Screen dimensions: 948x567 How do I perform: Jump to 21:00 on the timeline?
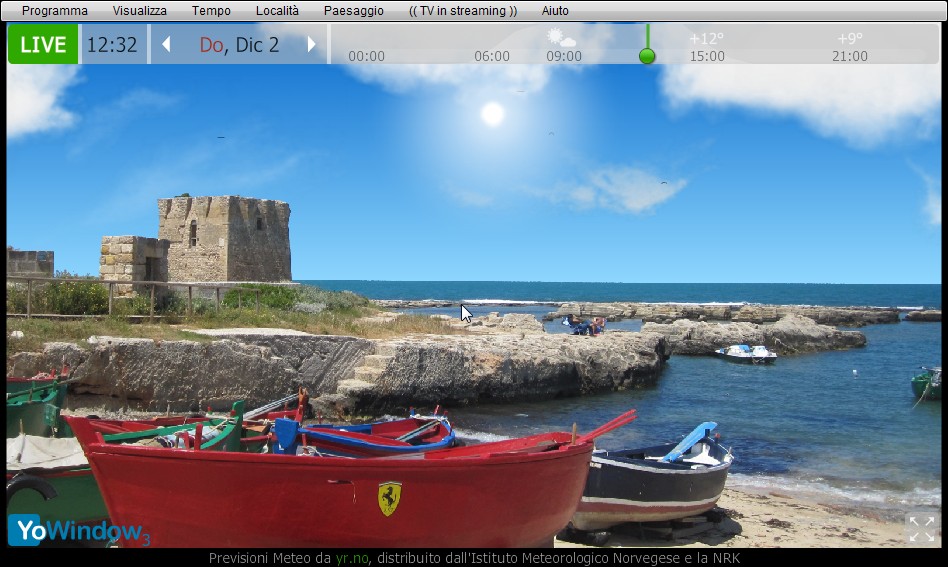(849, 56)
